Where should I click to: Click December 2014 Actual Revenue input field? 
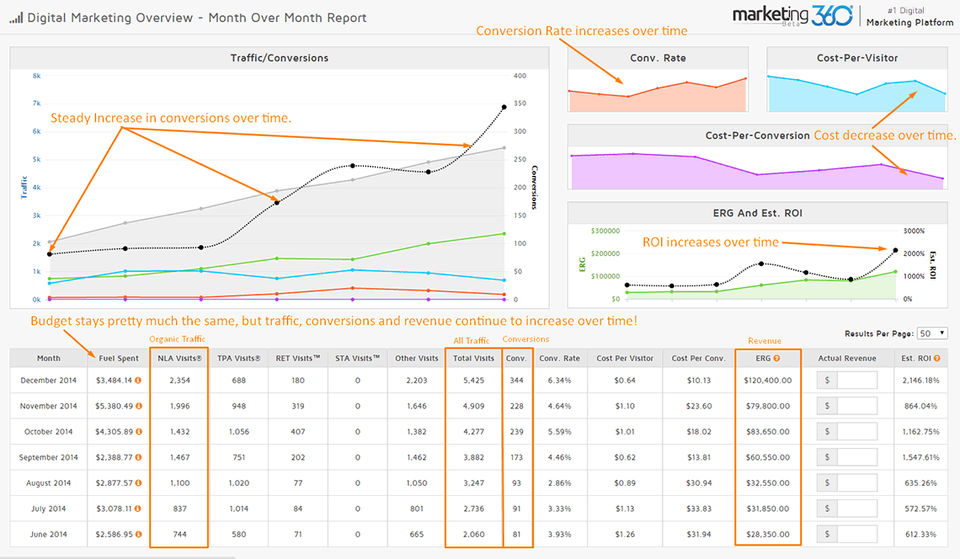[857, 380]
